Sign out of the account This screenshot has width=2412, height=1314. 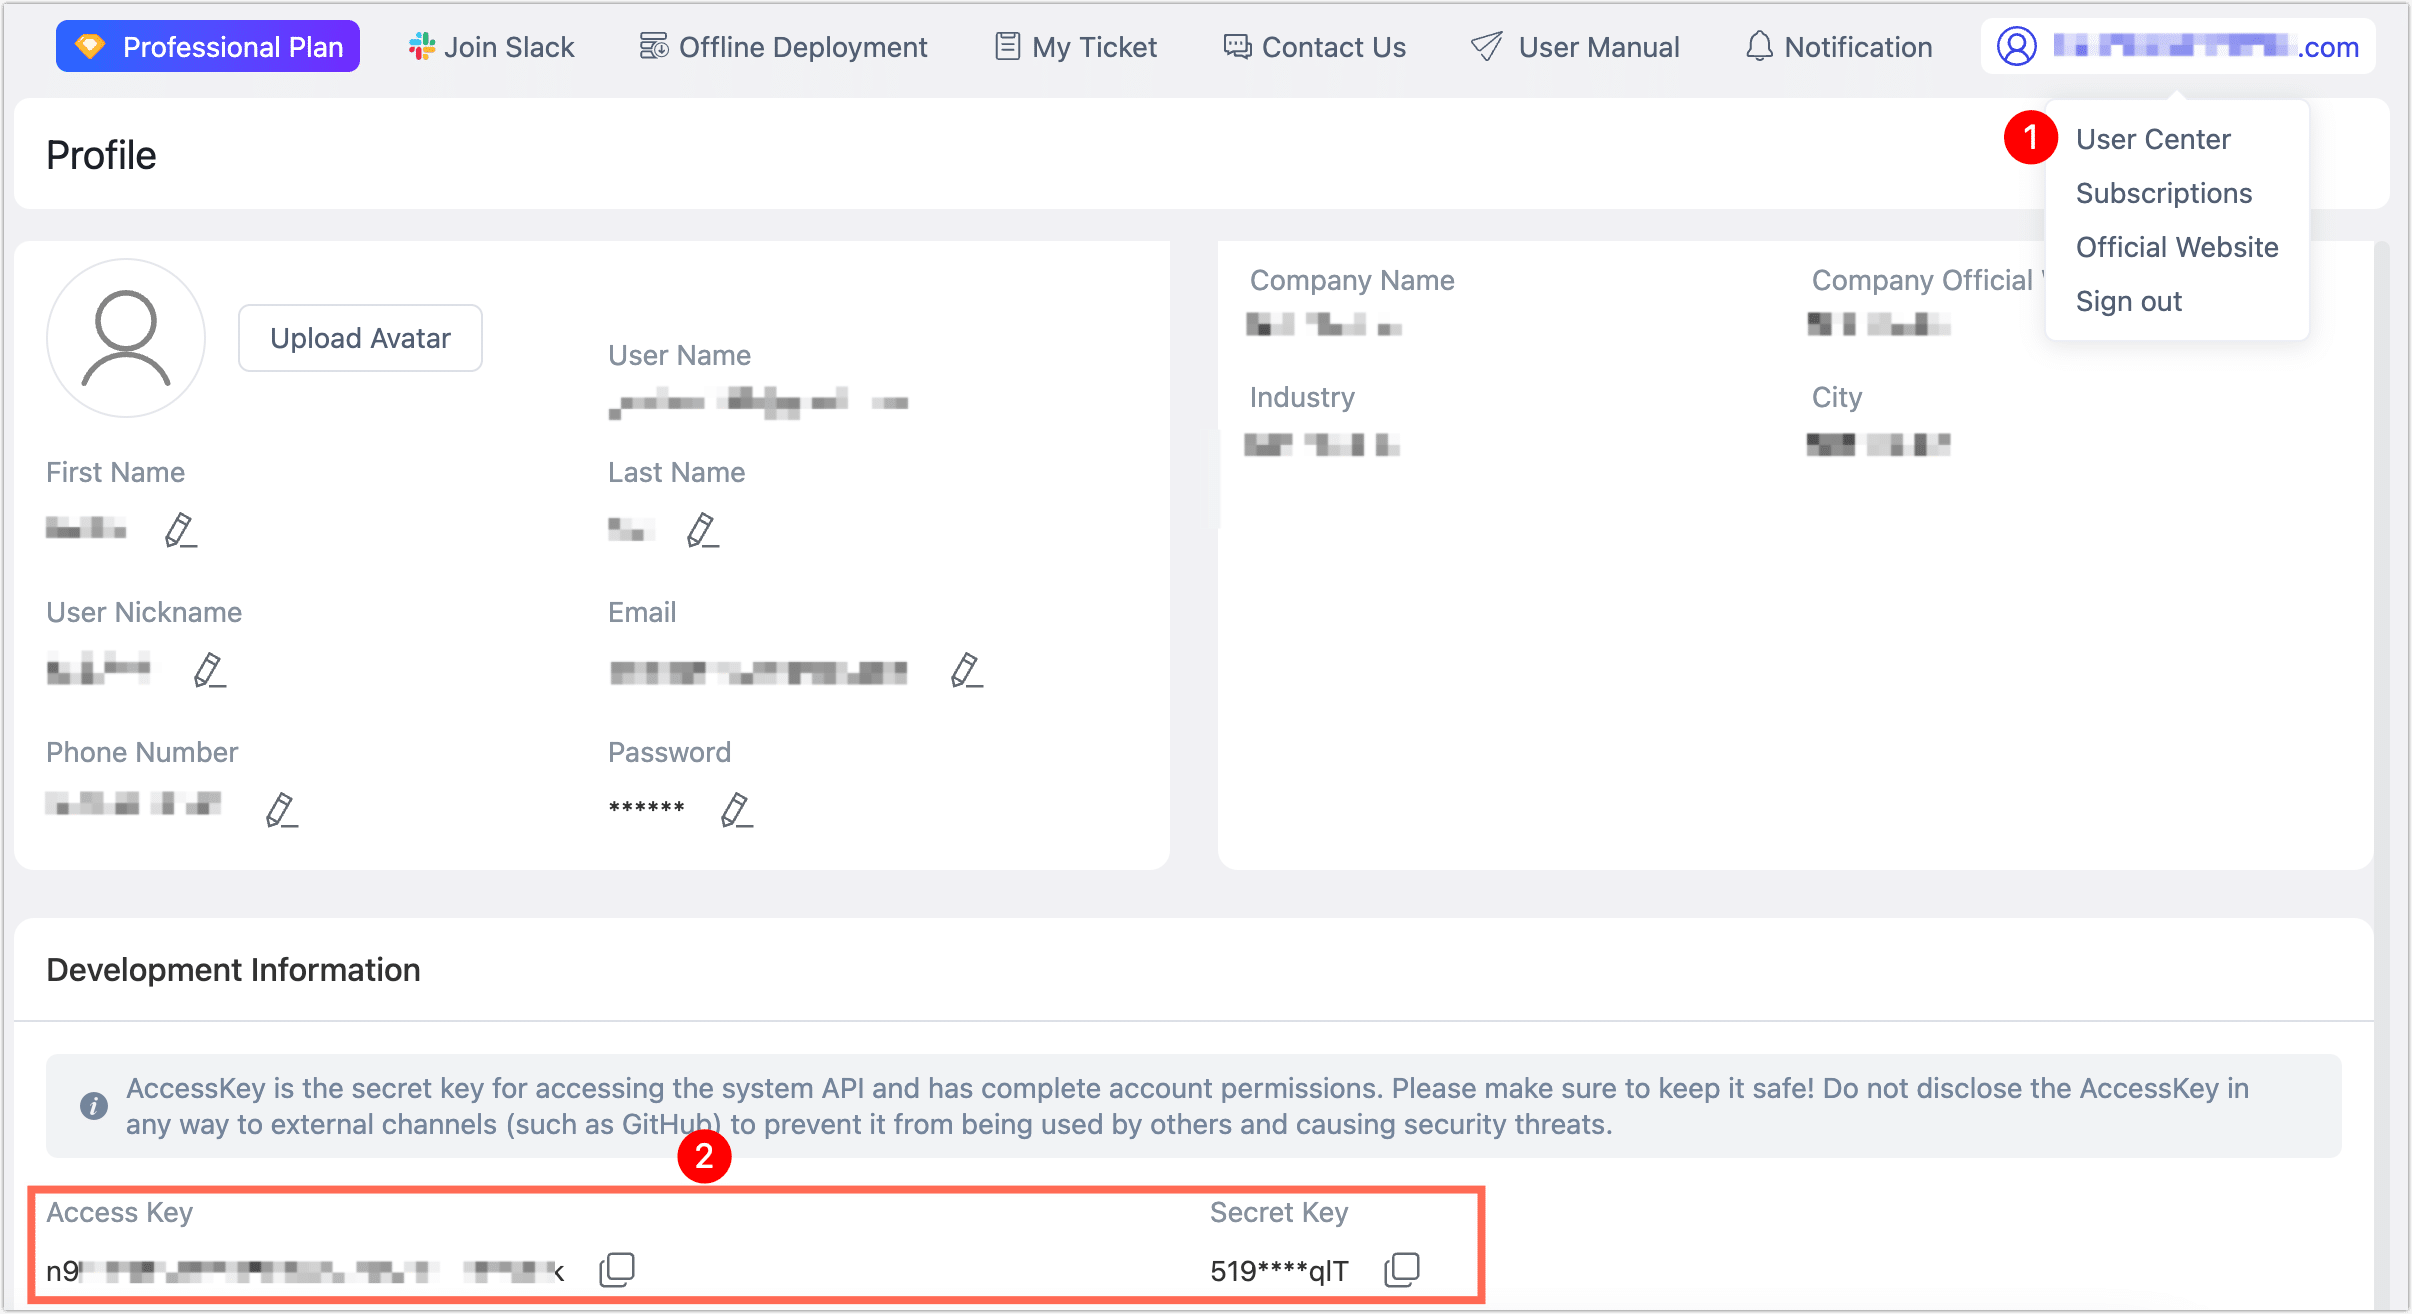(2129, 301)
